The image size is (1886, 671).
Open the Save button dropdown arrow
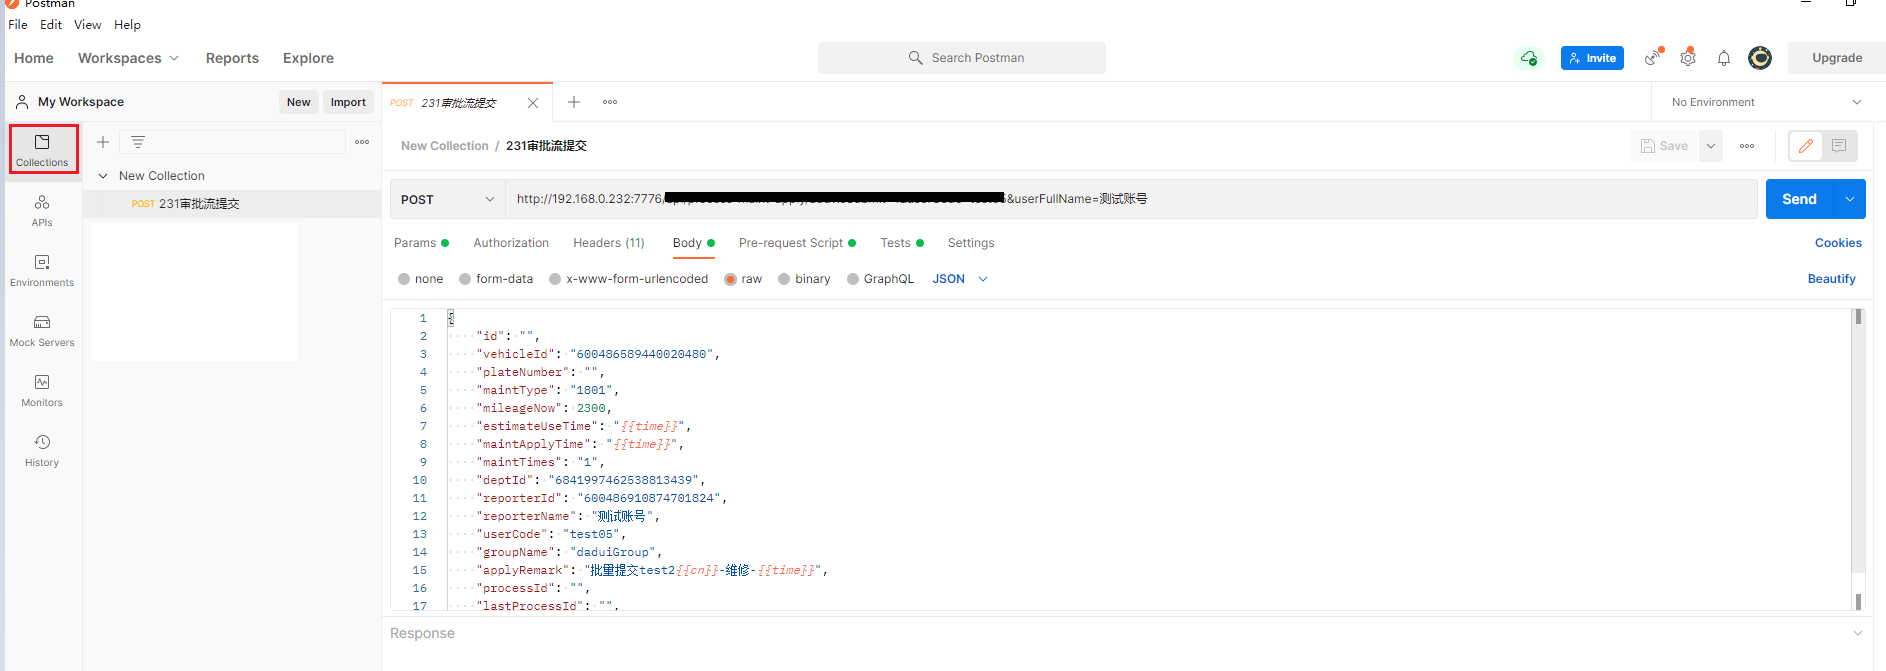click(x=1711, y=146)
